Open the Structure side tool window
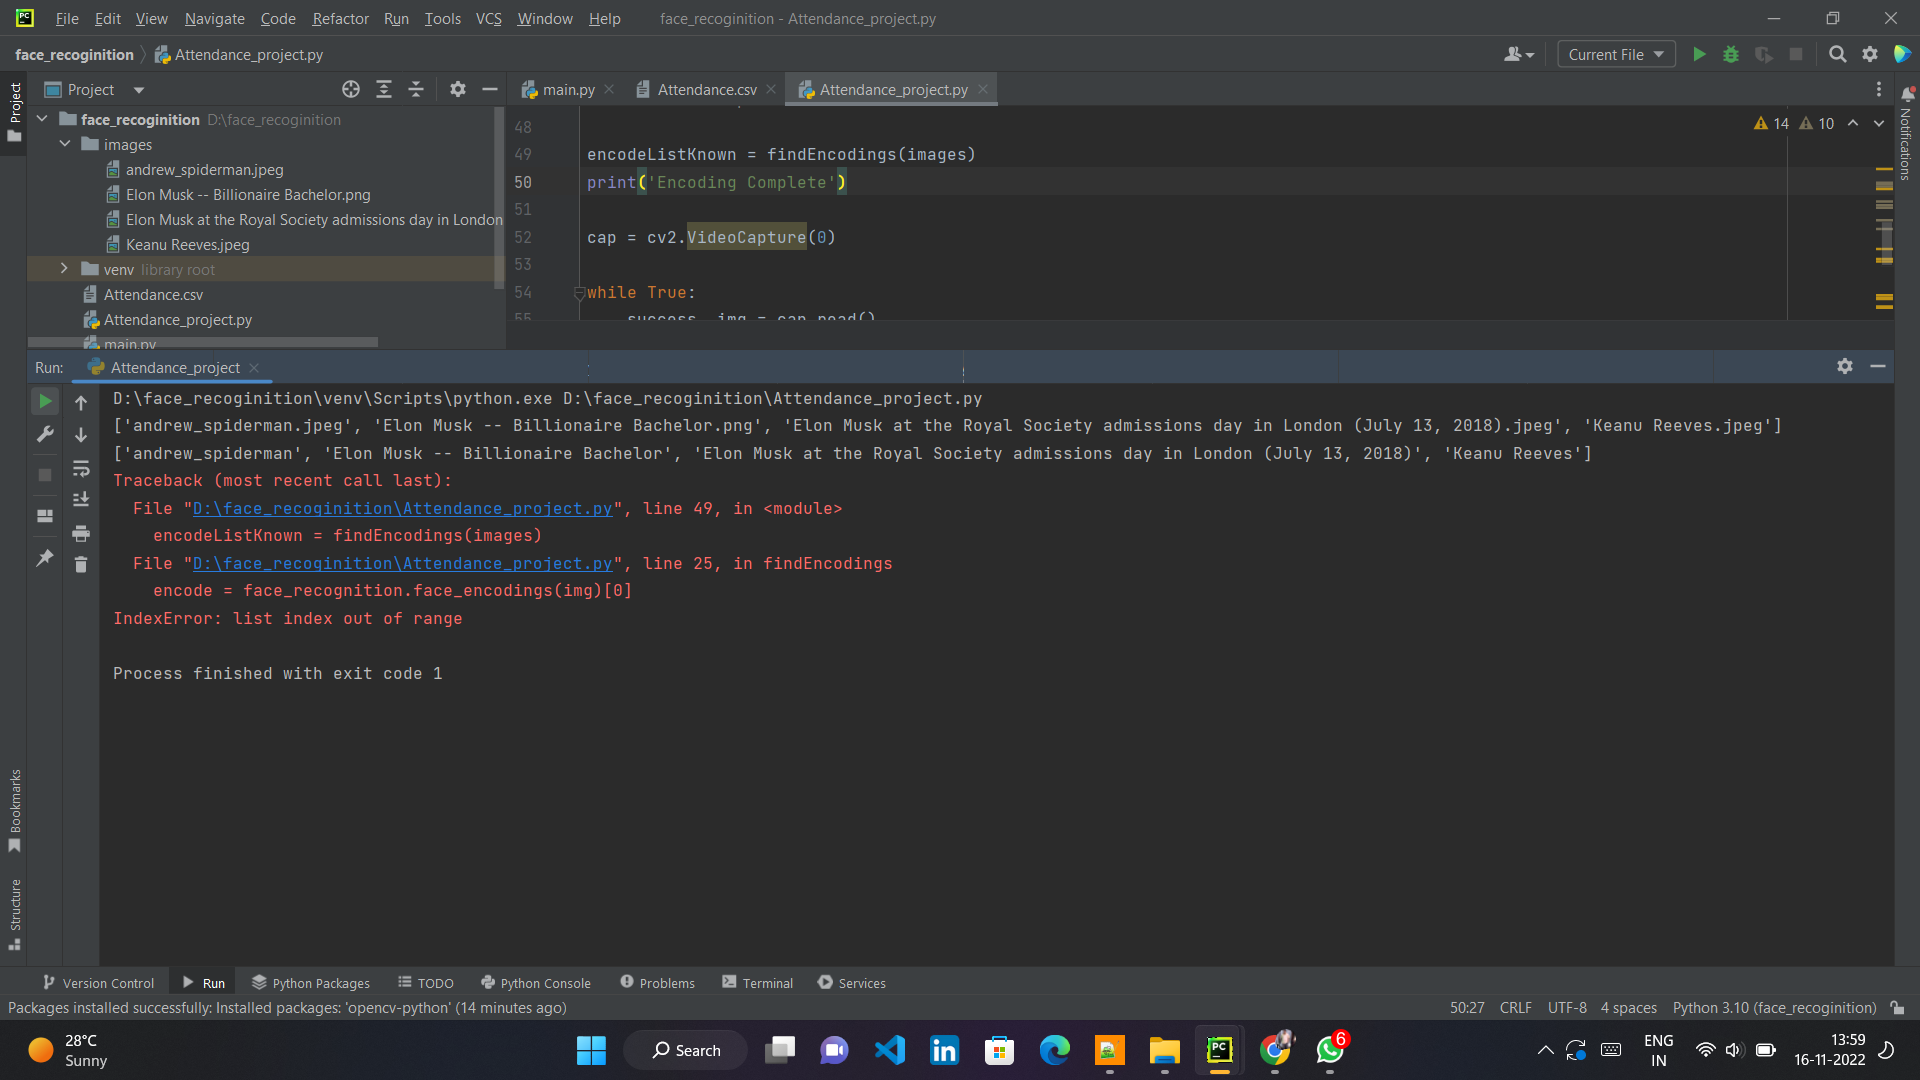The height and width of the screenshot is (1080, 1920). (x=15, y=914)
